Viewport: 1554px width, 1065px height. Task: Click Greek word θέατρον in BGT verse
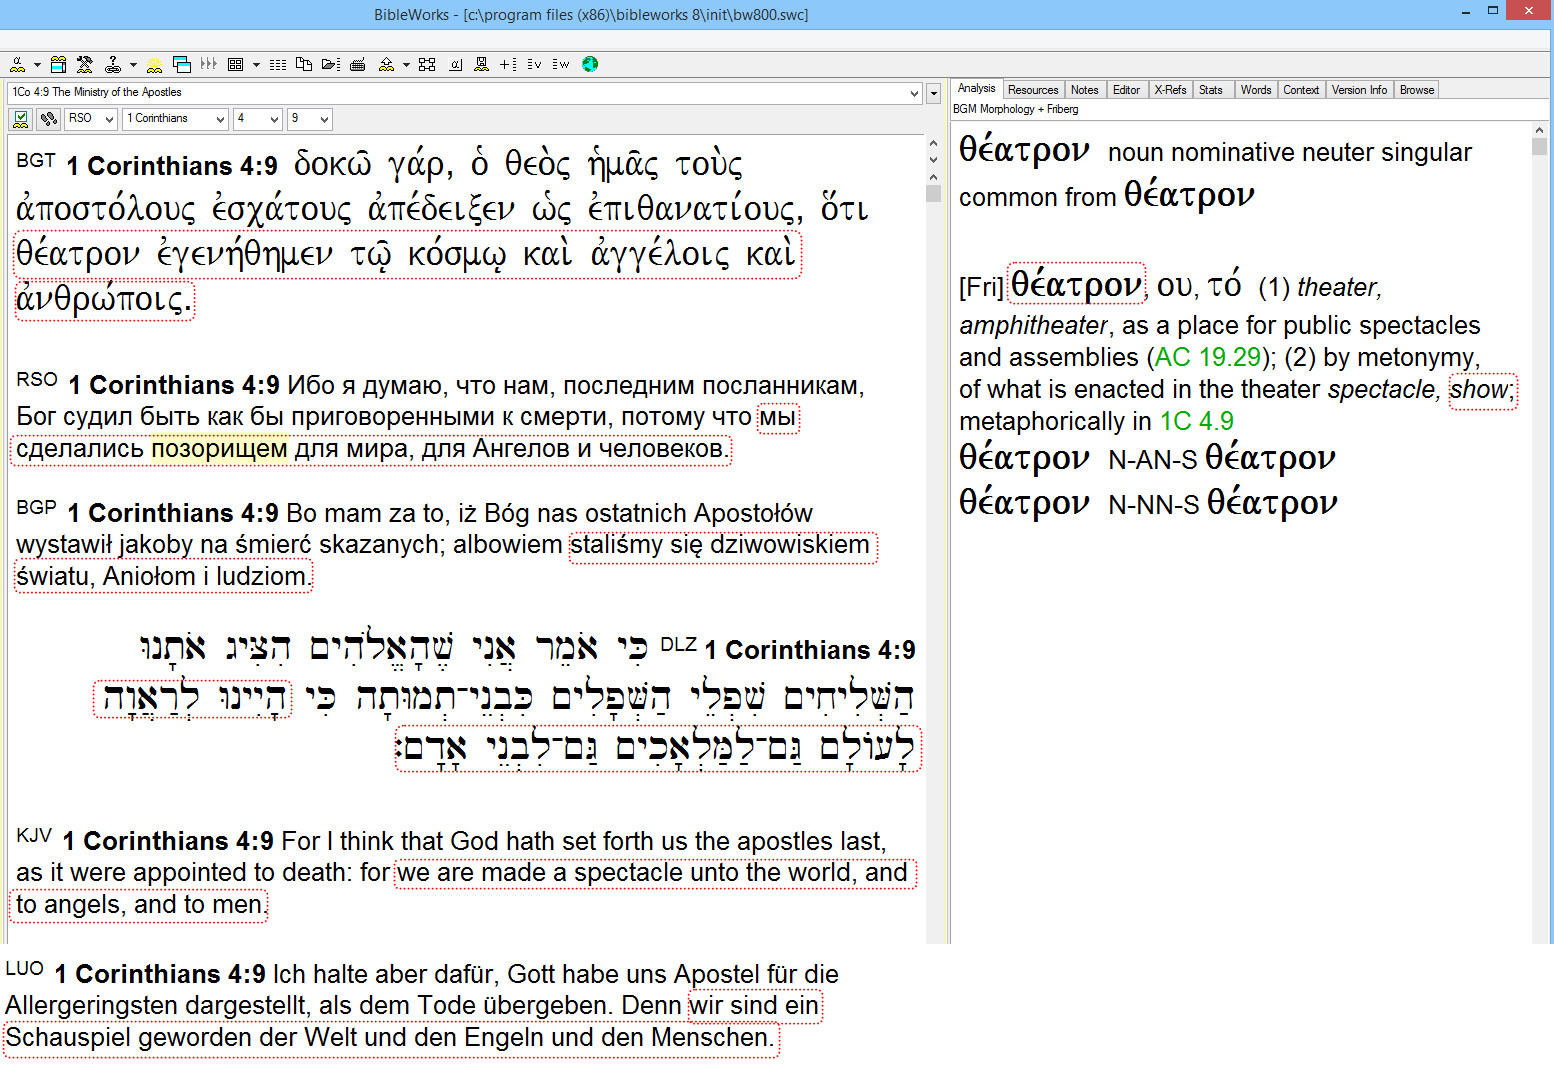tap(78, 254)
